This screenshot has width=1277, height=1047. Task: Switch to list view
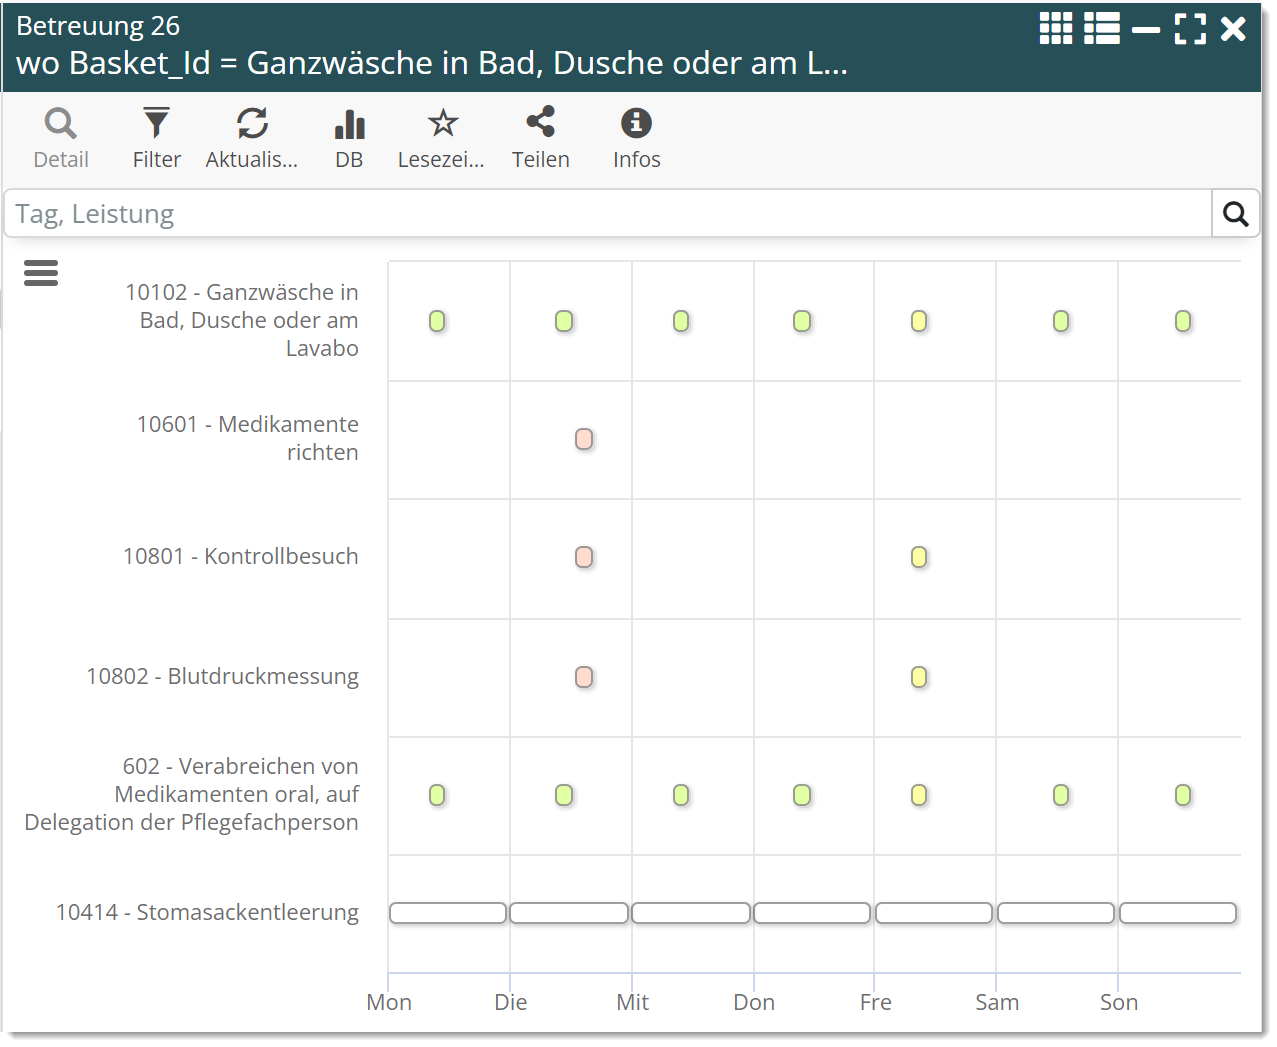[1102, 29]
